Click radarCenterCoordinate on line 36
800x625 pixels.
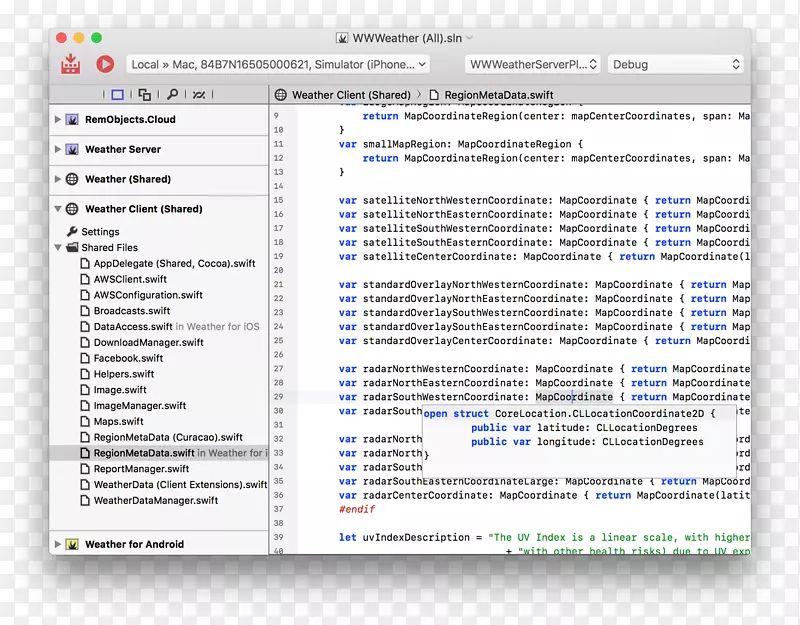[x=428, y=495]
